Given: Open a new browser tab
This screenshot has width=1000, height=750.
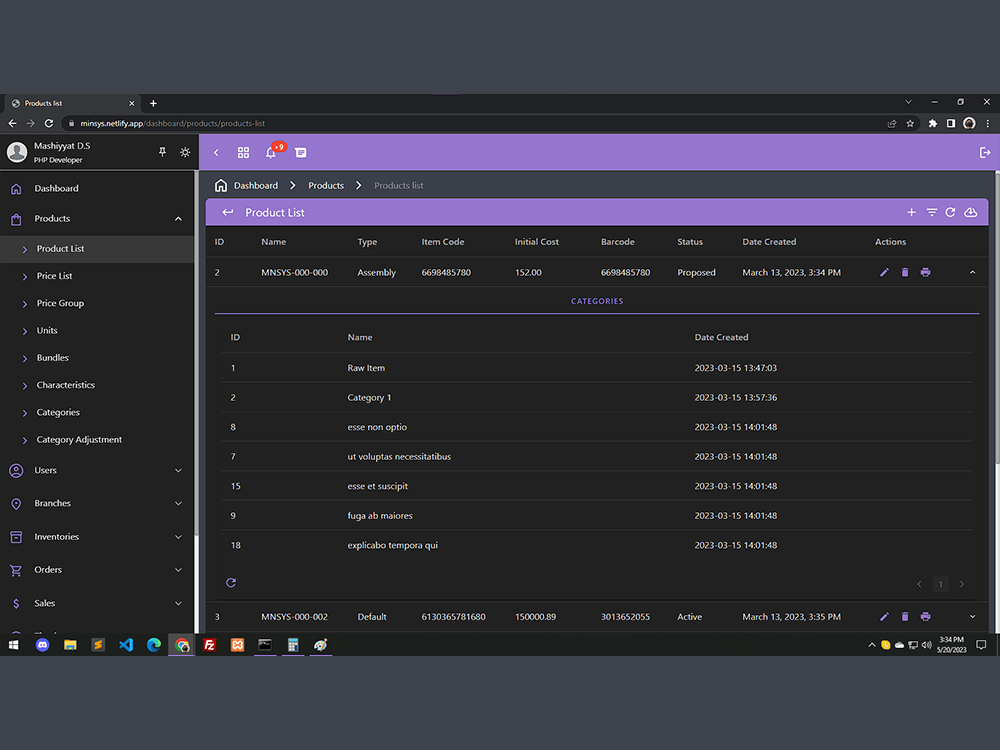Looking at the screenshot, I should (x=153, y=103).
